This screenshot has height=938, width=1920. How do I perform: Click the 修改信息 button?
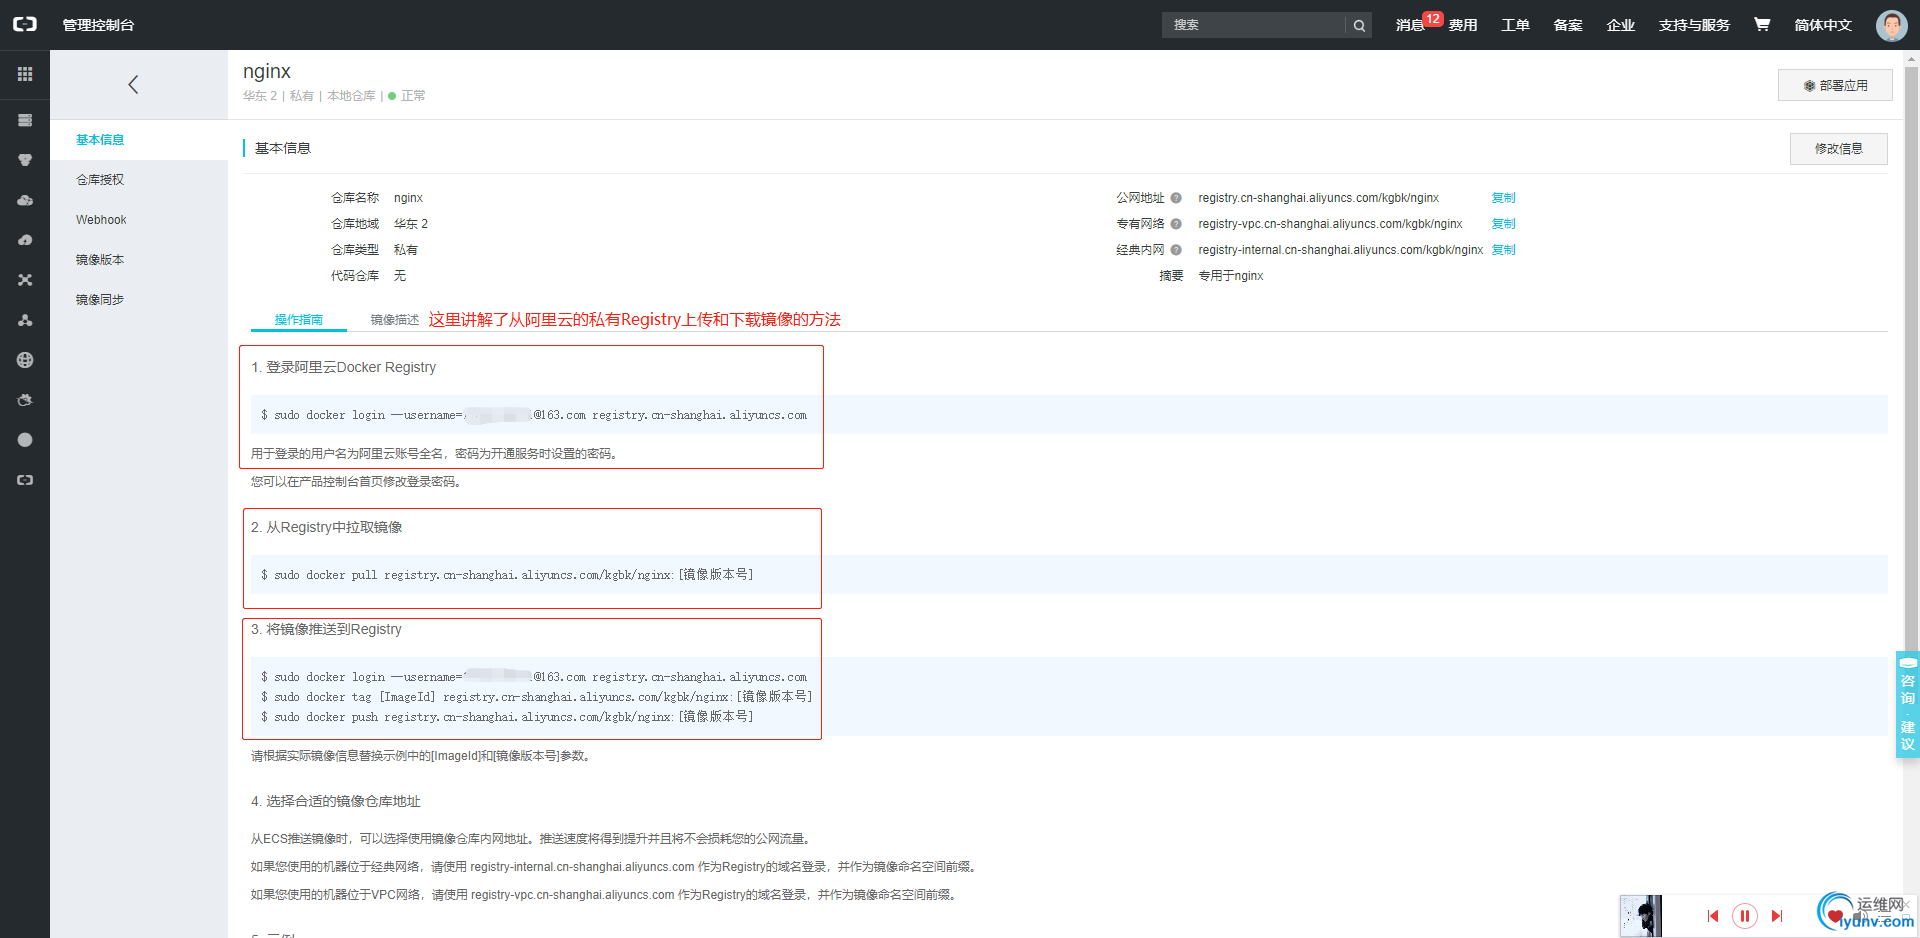point(1838,149)
